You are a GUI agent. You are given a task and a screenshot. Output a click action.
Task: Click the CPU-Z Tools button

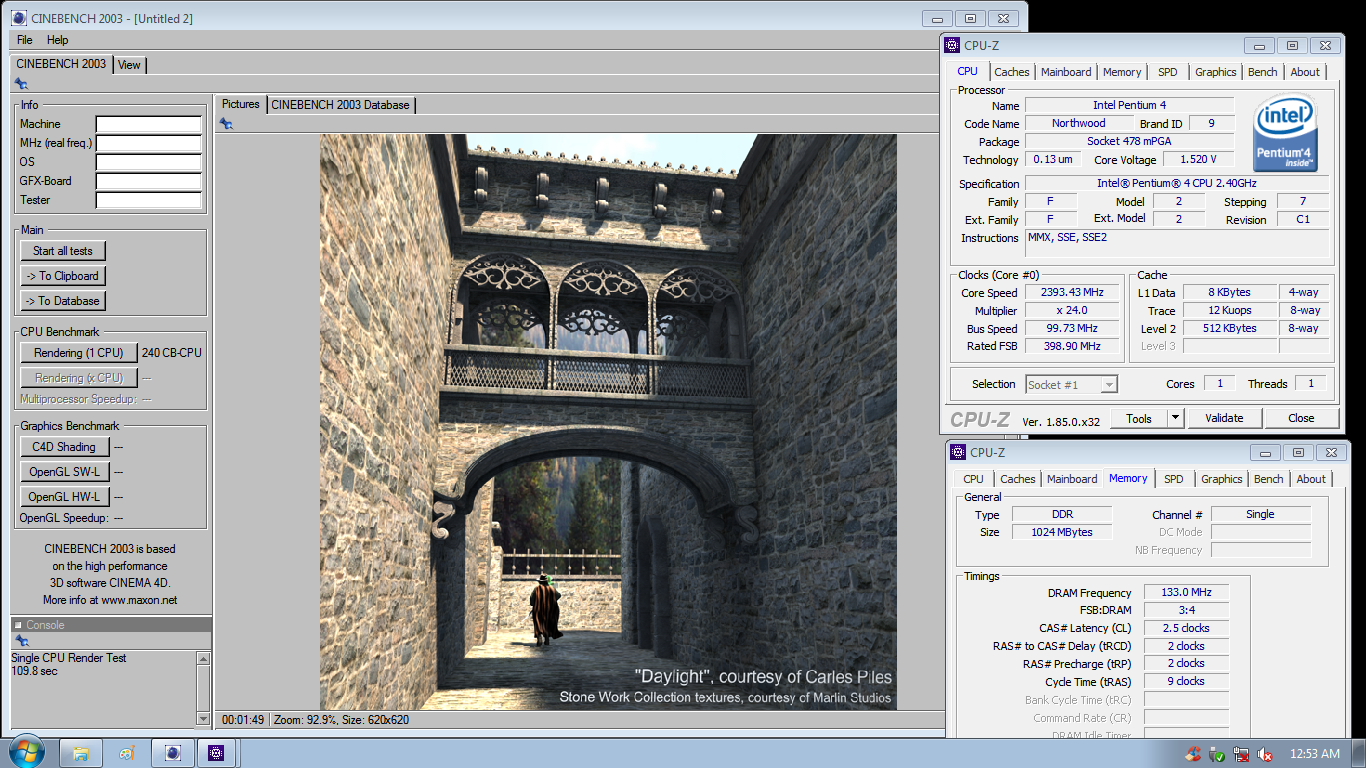click(1139, 418)
